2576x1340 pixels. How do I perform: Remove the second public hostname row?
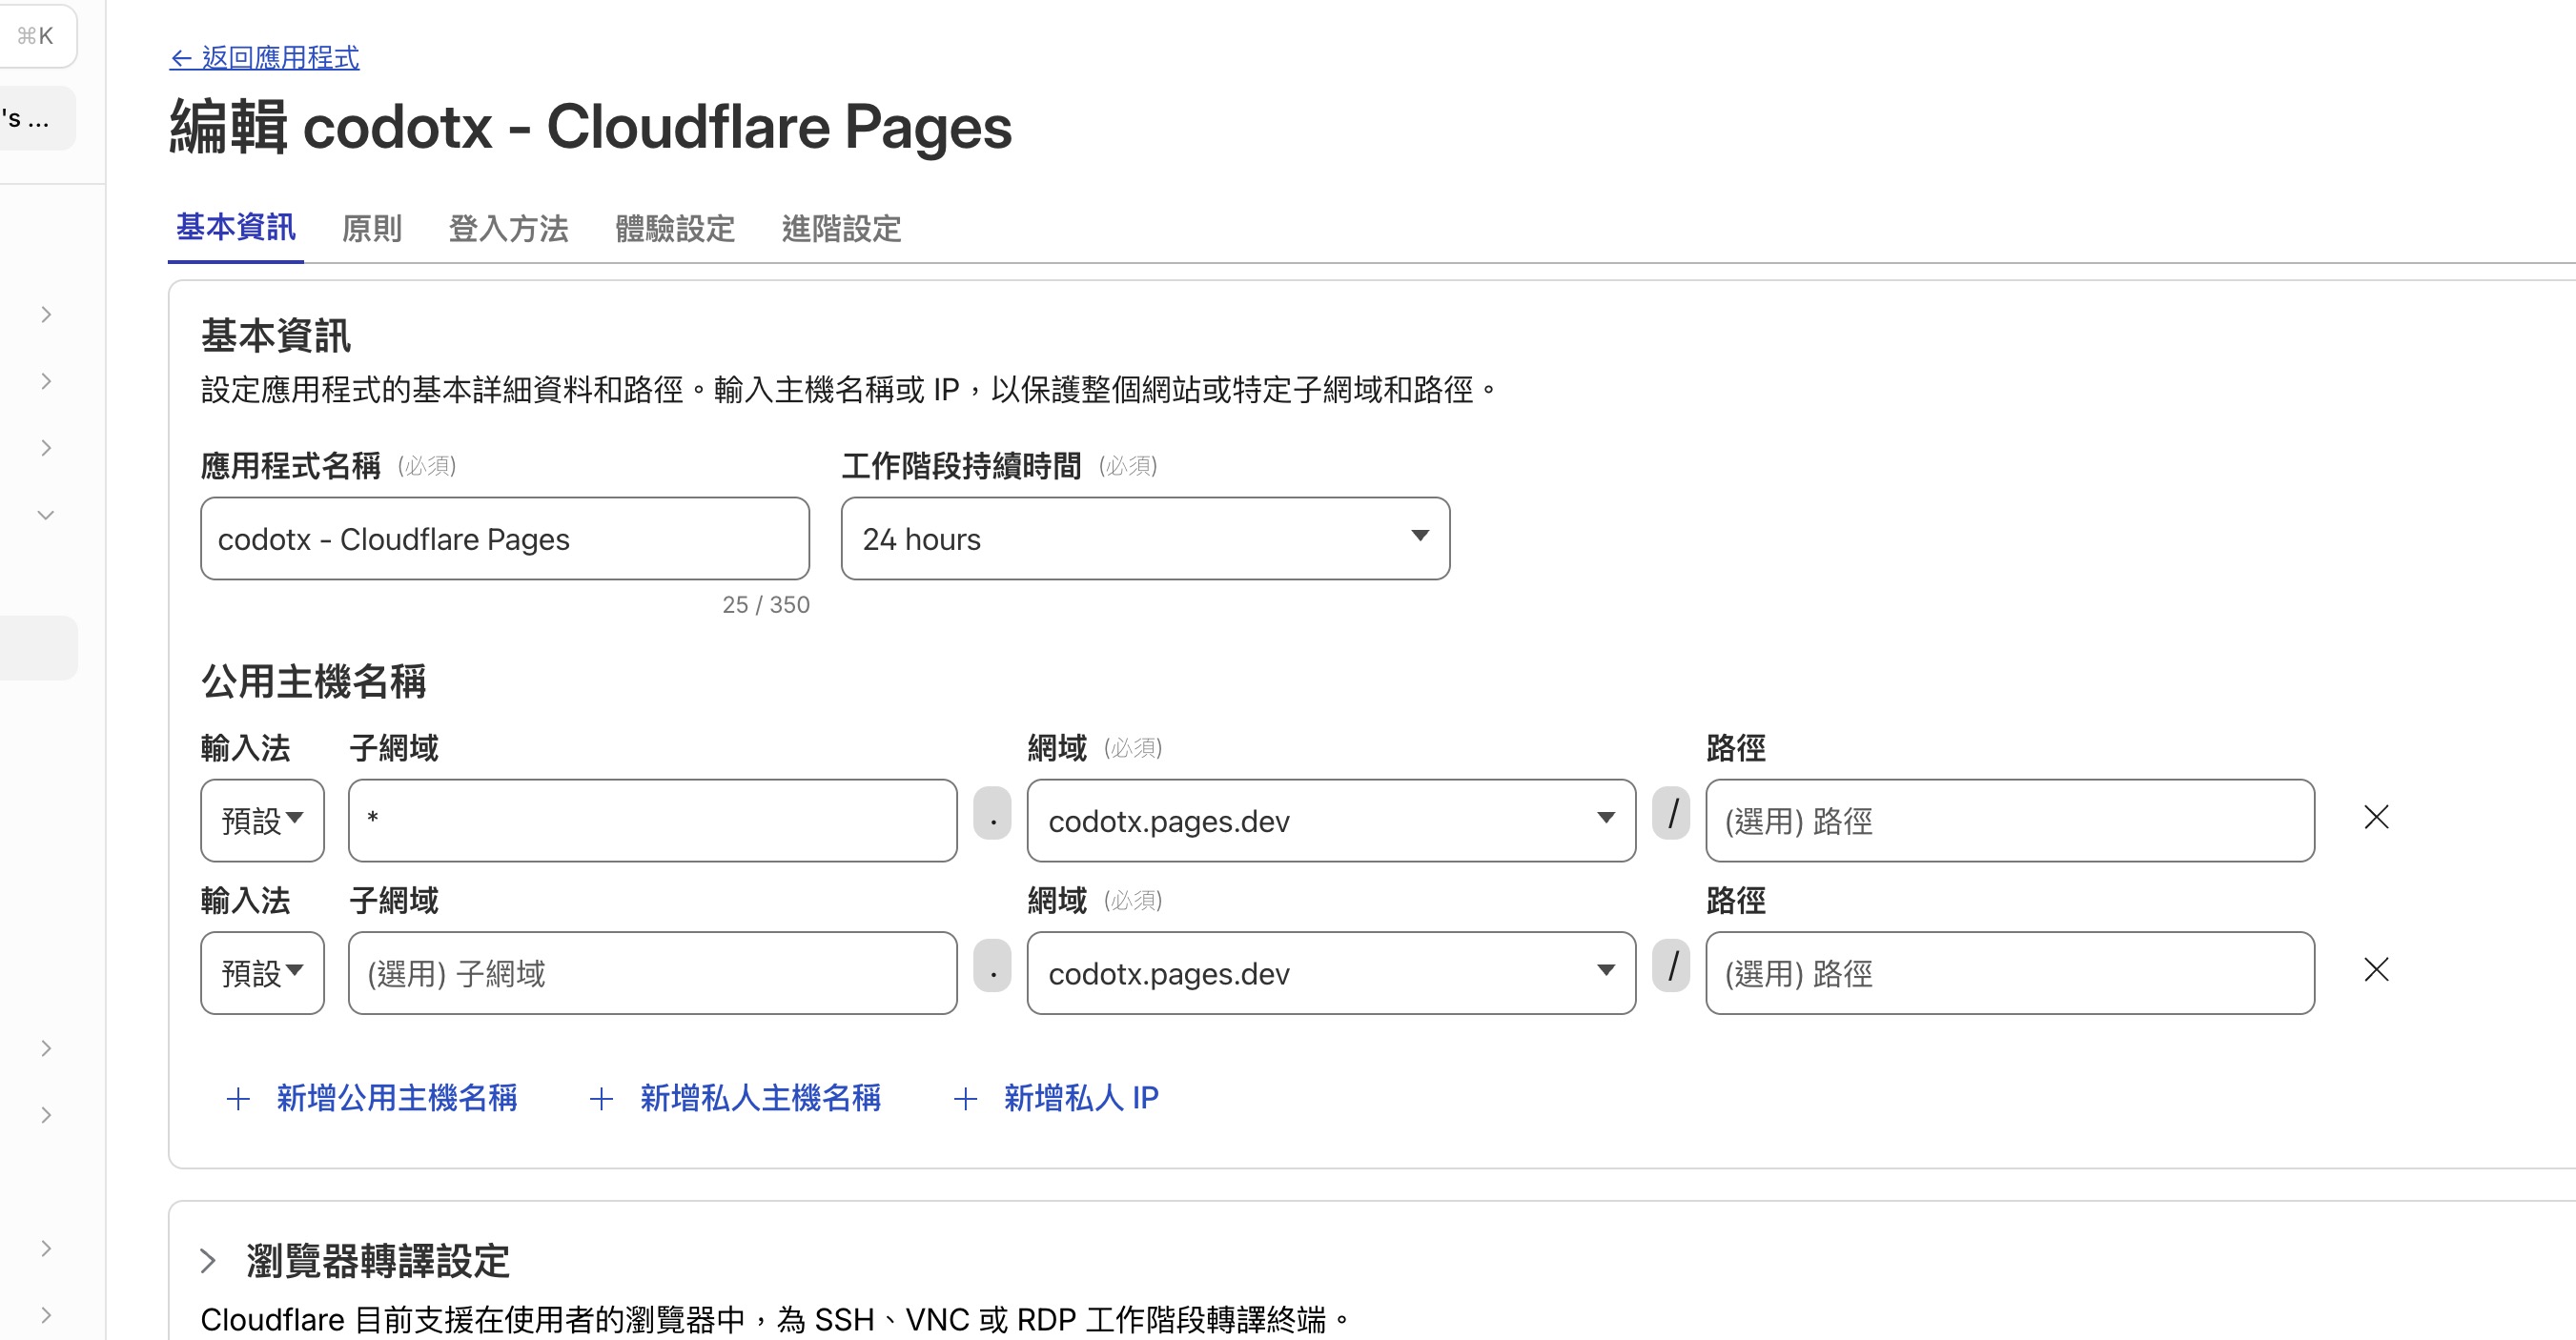(x=2376, y=969)
